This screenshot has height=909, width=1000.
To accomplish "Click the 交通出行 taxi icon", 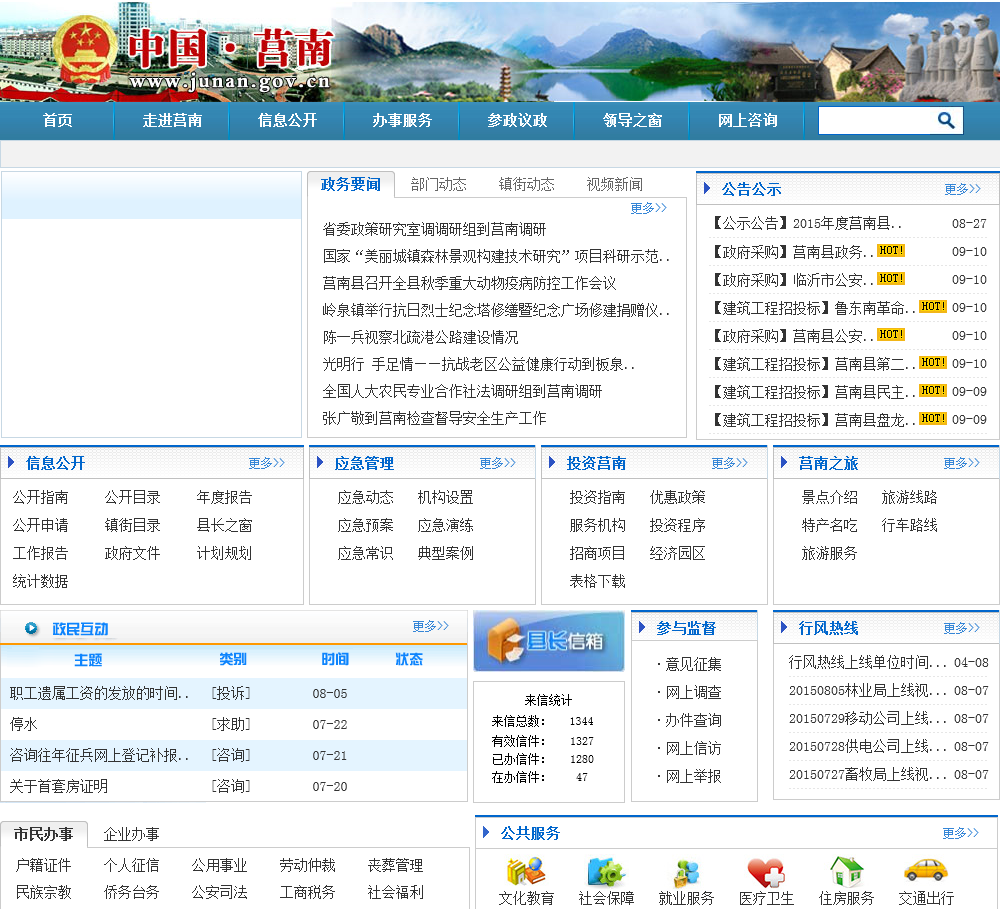I will pyautogui.click(x=925, y=871).
